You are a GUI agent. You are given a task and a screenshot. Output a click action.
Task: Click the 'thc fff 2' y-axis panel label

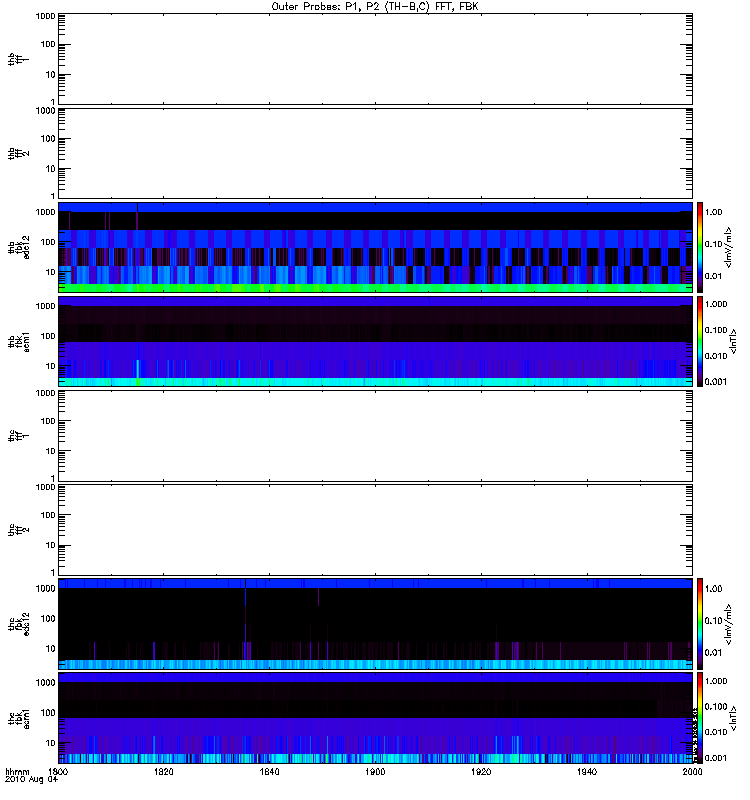(x=18, y=530)
